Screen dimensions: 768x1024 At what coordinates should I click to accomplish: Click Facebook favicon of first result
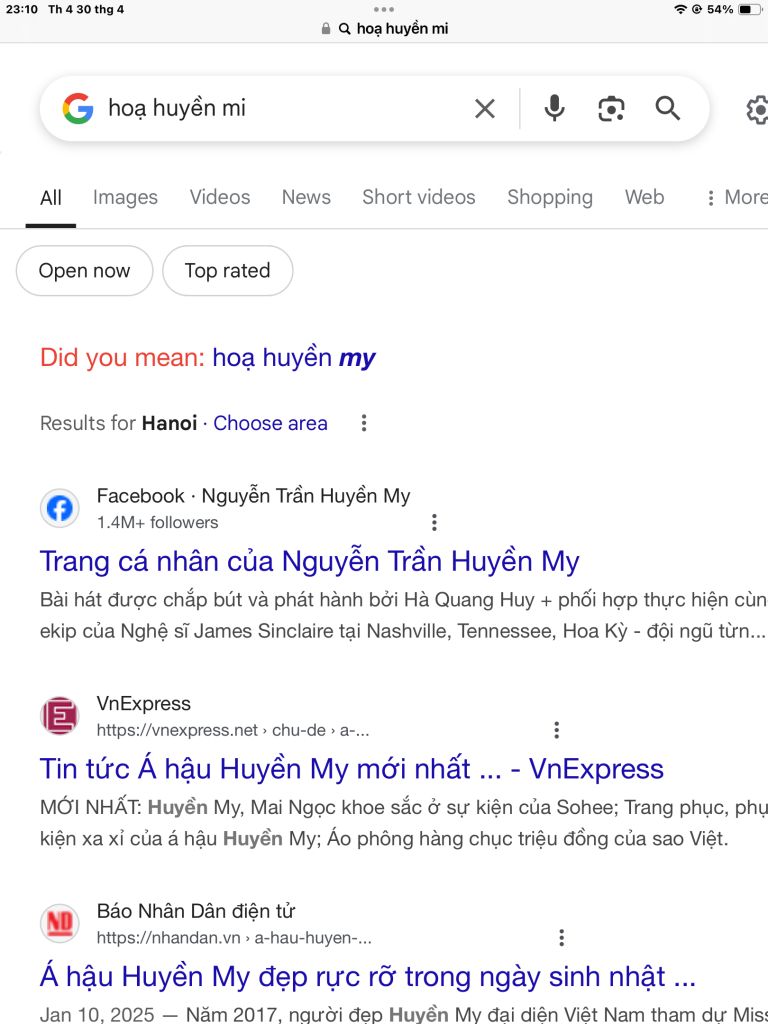tap(59, 508)
